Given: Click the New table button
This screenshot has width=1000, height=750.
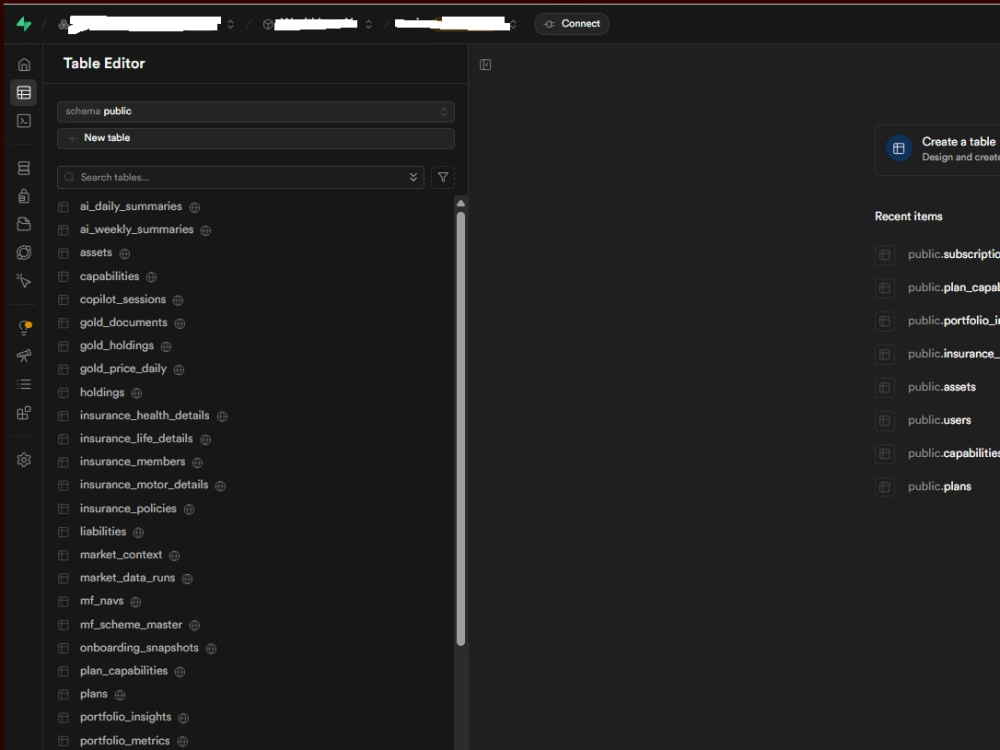Looking at the screenshot, I should click(256, 138).
